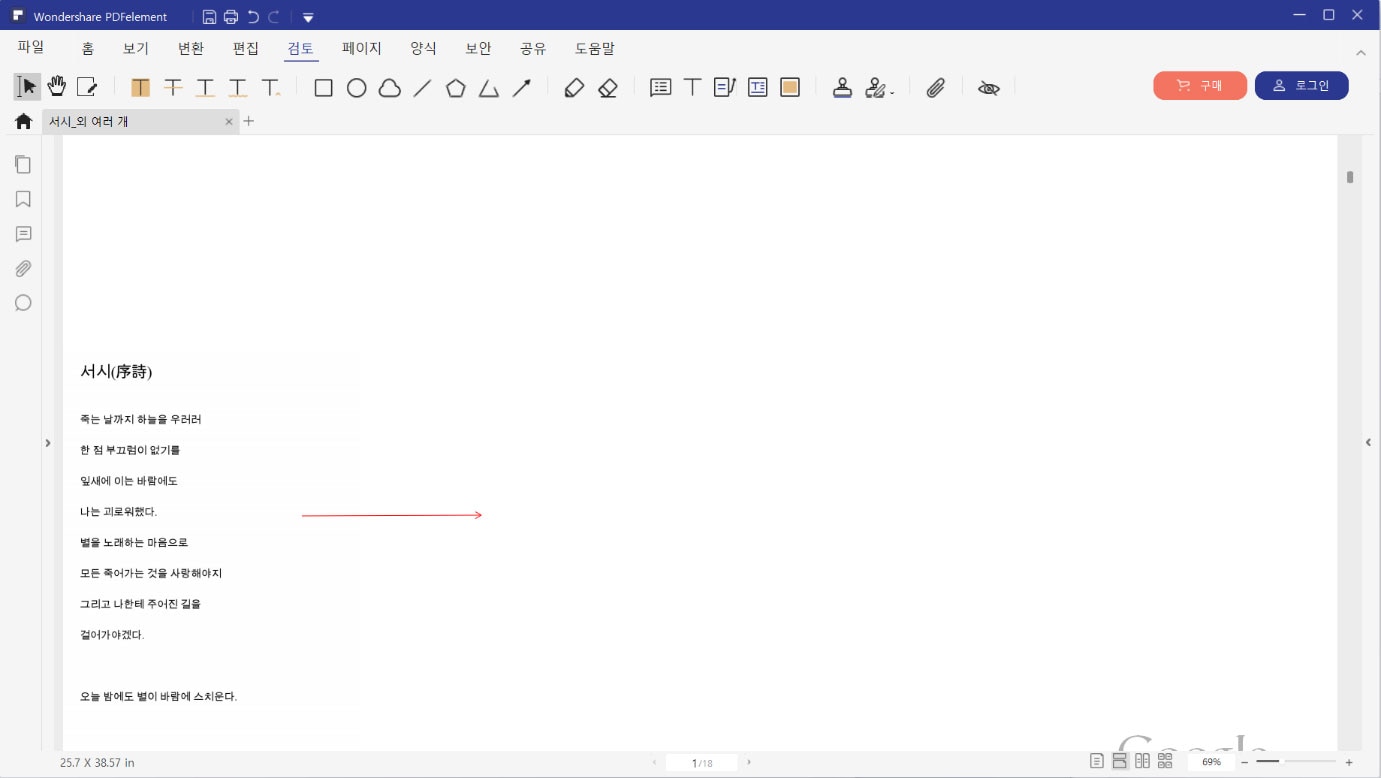
Task: Redo the last action
Action: pyautogui.click(x=274, y=17)
